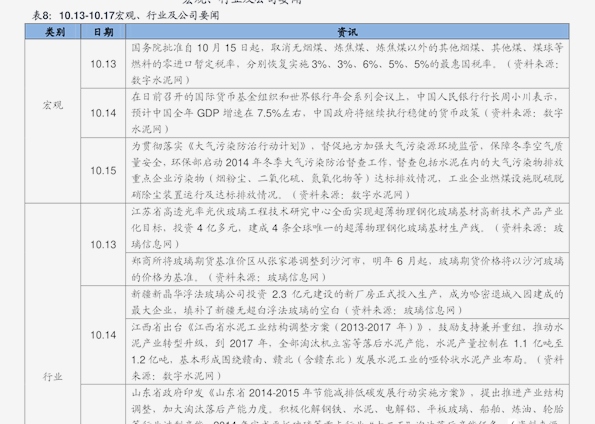Click the 资讯 column header

pyautogui.click(x=347, y=32)
